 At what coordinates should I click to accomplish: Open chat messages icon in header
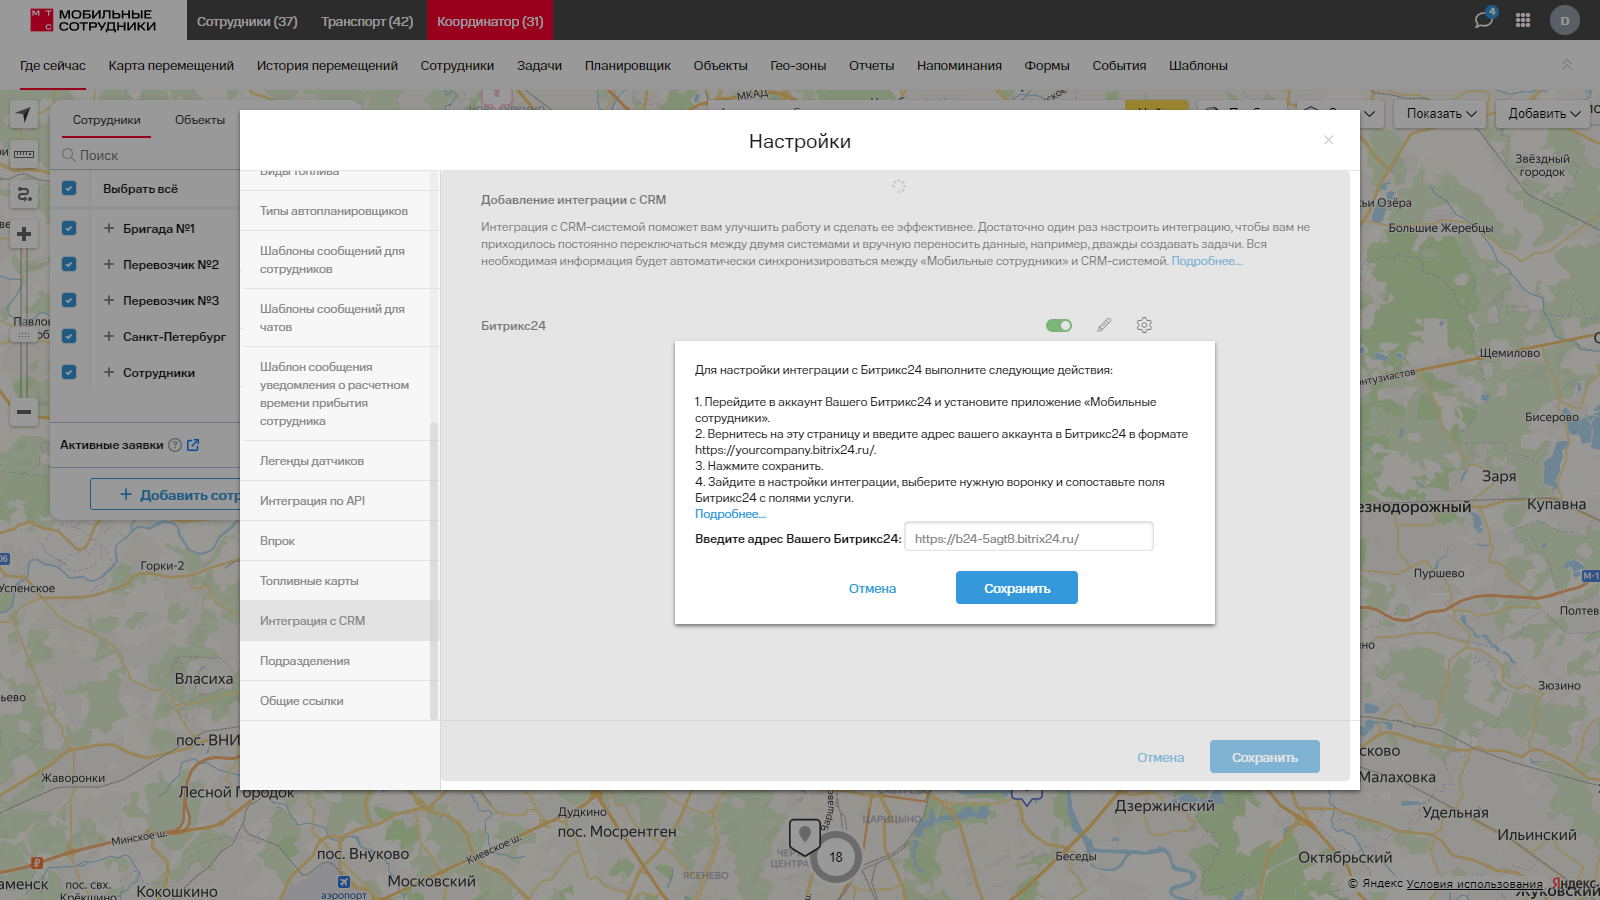[x=1483, y=20]
